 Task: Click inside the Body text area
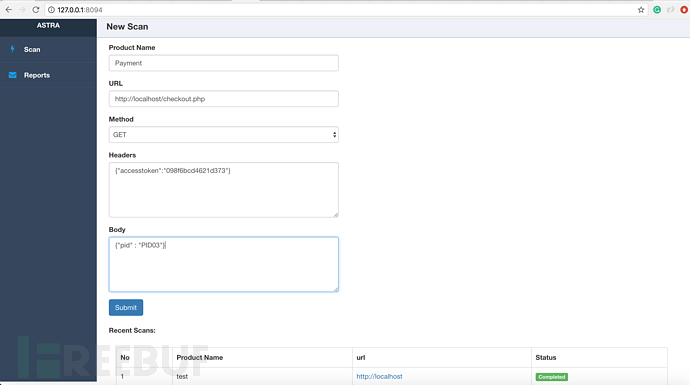tap(224, 264)
